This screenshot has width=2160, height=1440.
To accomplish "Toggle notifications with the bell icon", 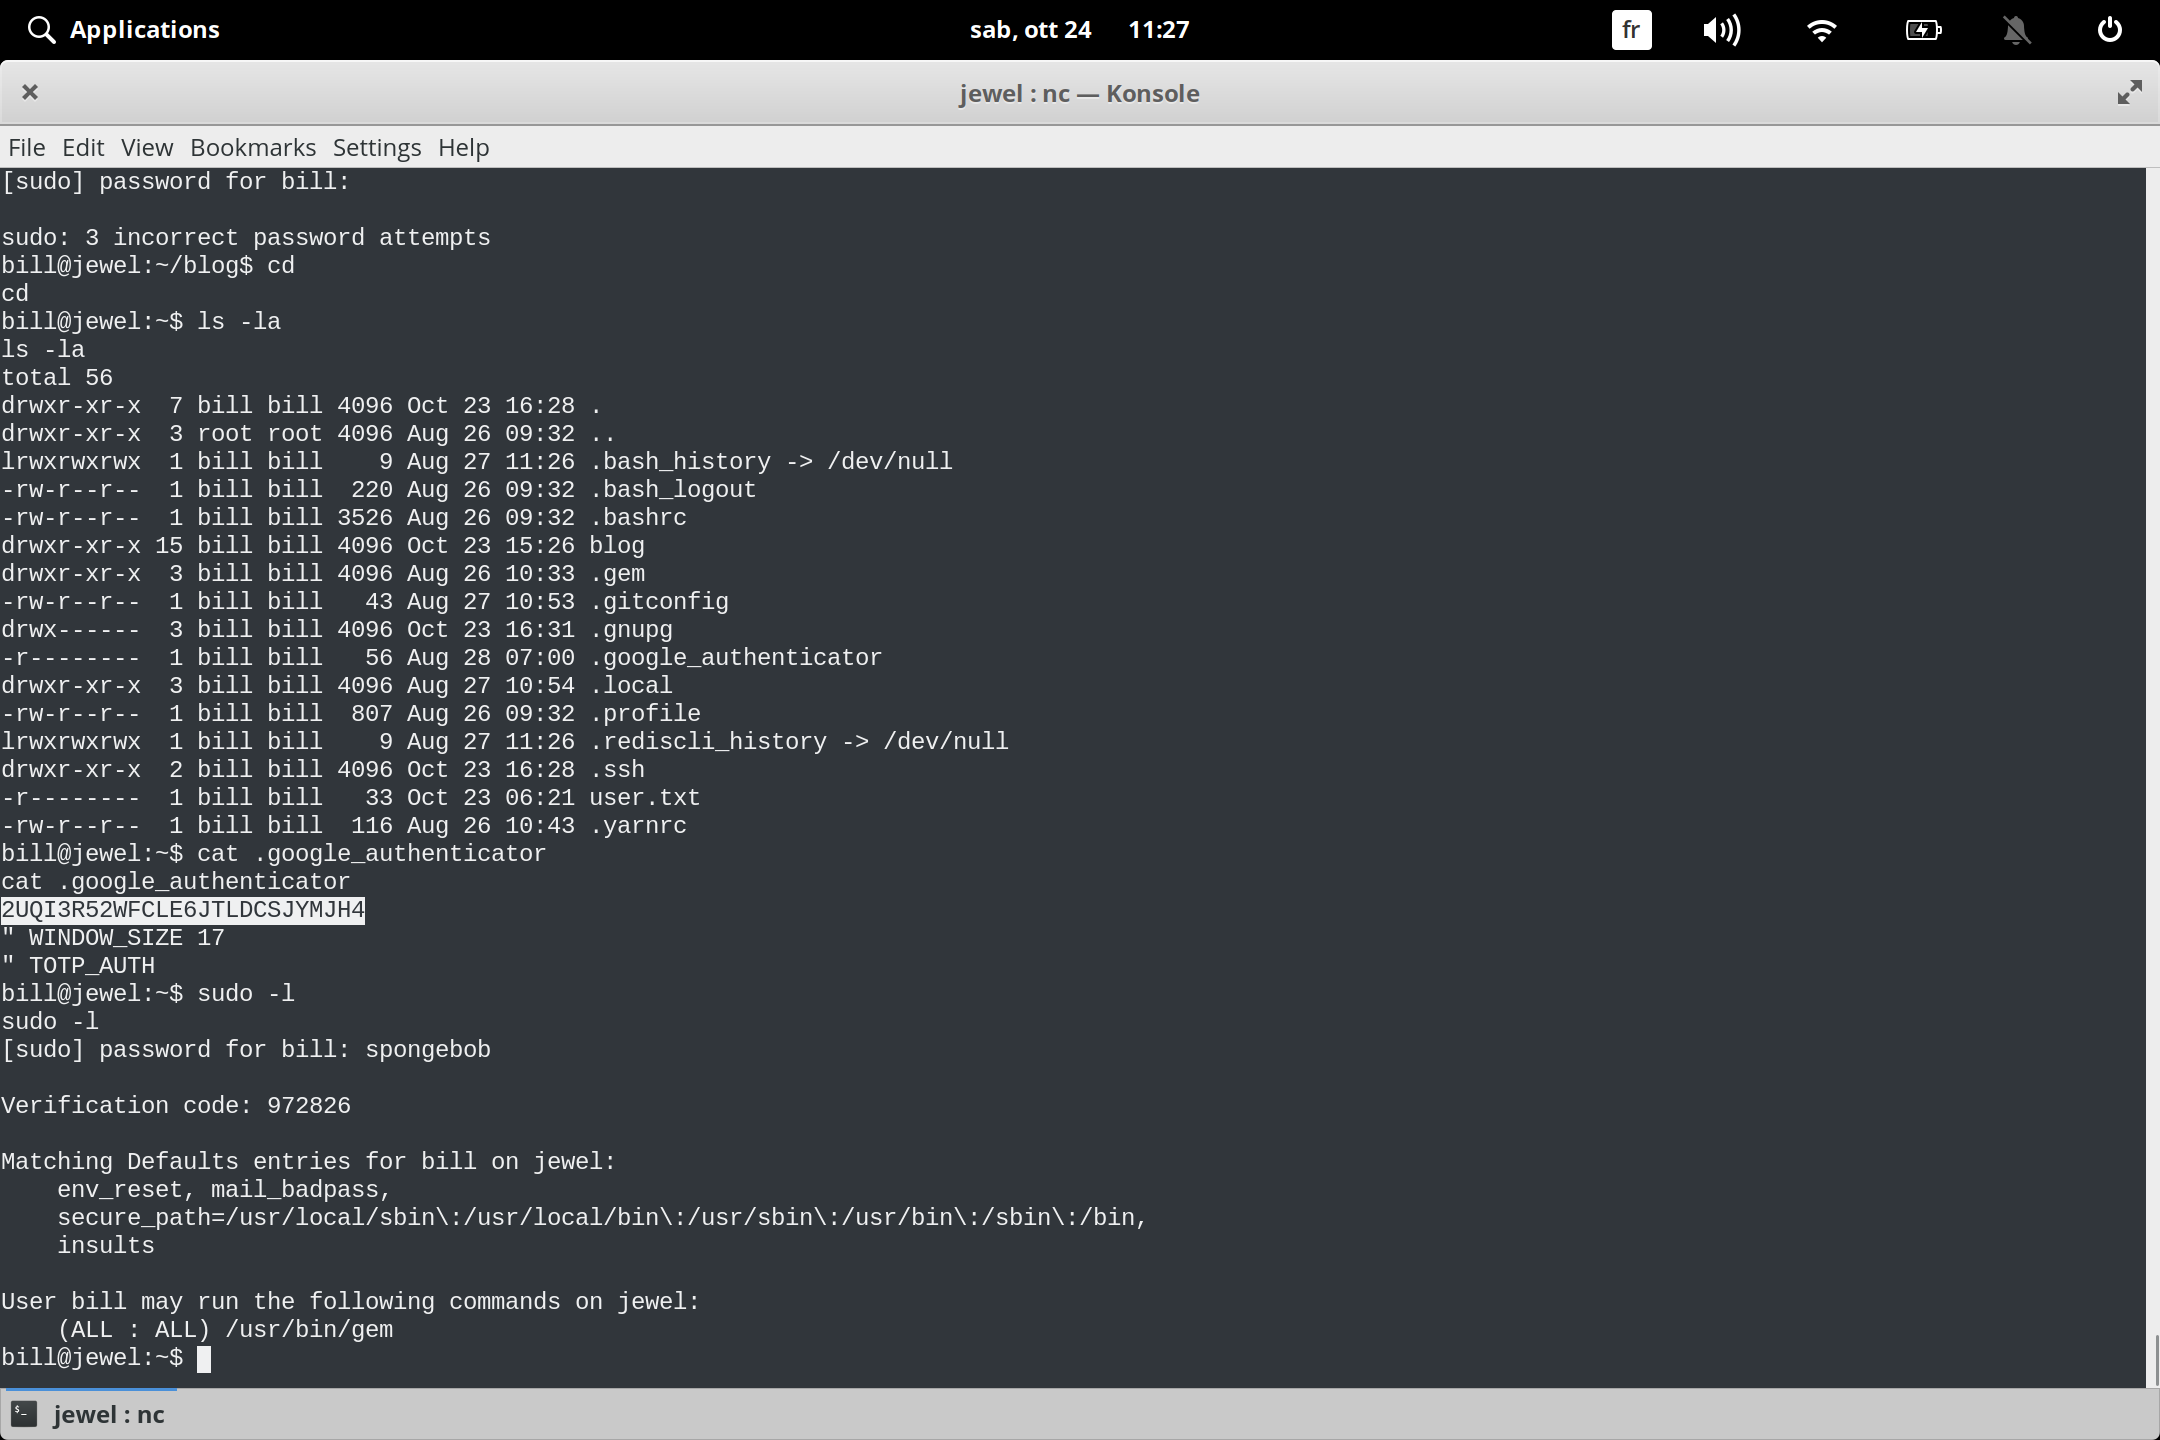I will tap(2017, 29).
